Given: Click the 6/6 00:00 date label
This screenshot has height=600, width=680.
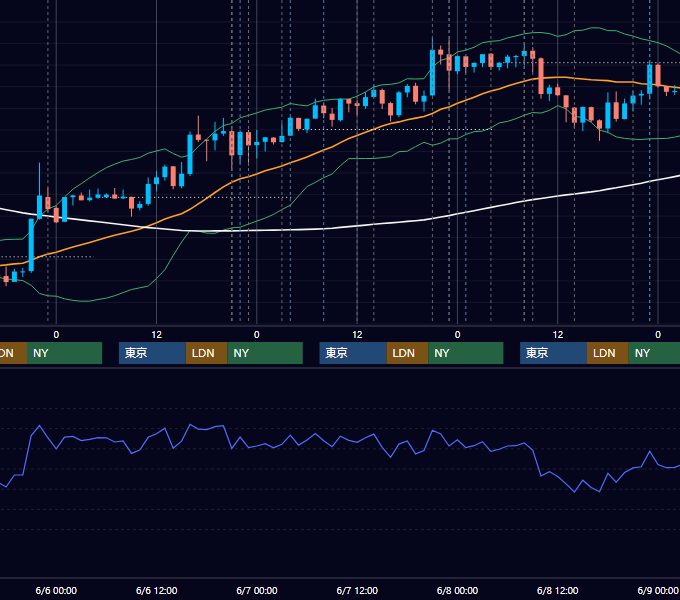Looking at the screenshot, I should (x=56, y=590).
